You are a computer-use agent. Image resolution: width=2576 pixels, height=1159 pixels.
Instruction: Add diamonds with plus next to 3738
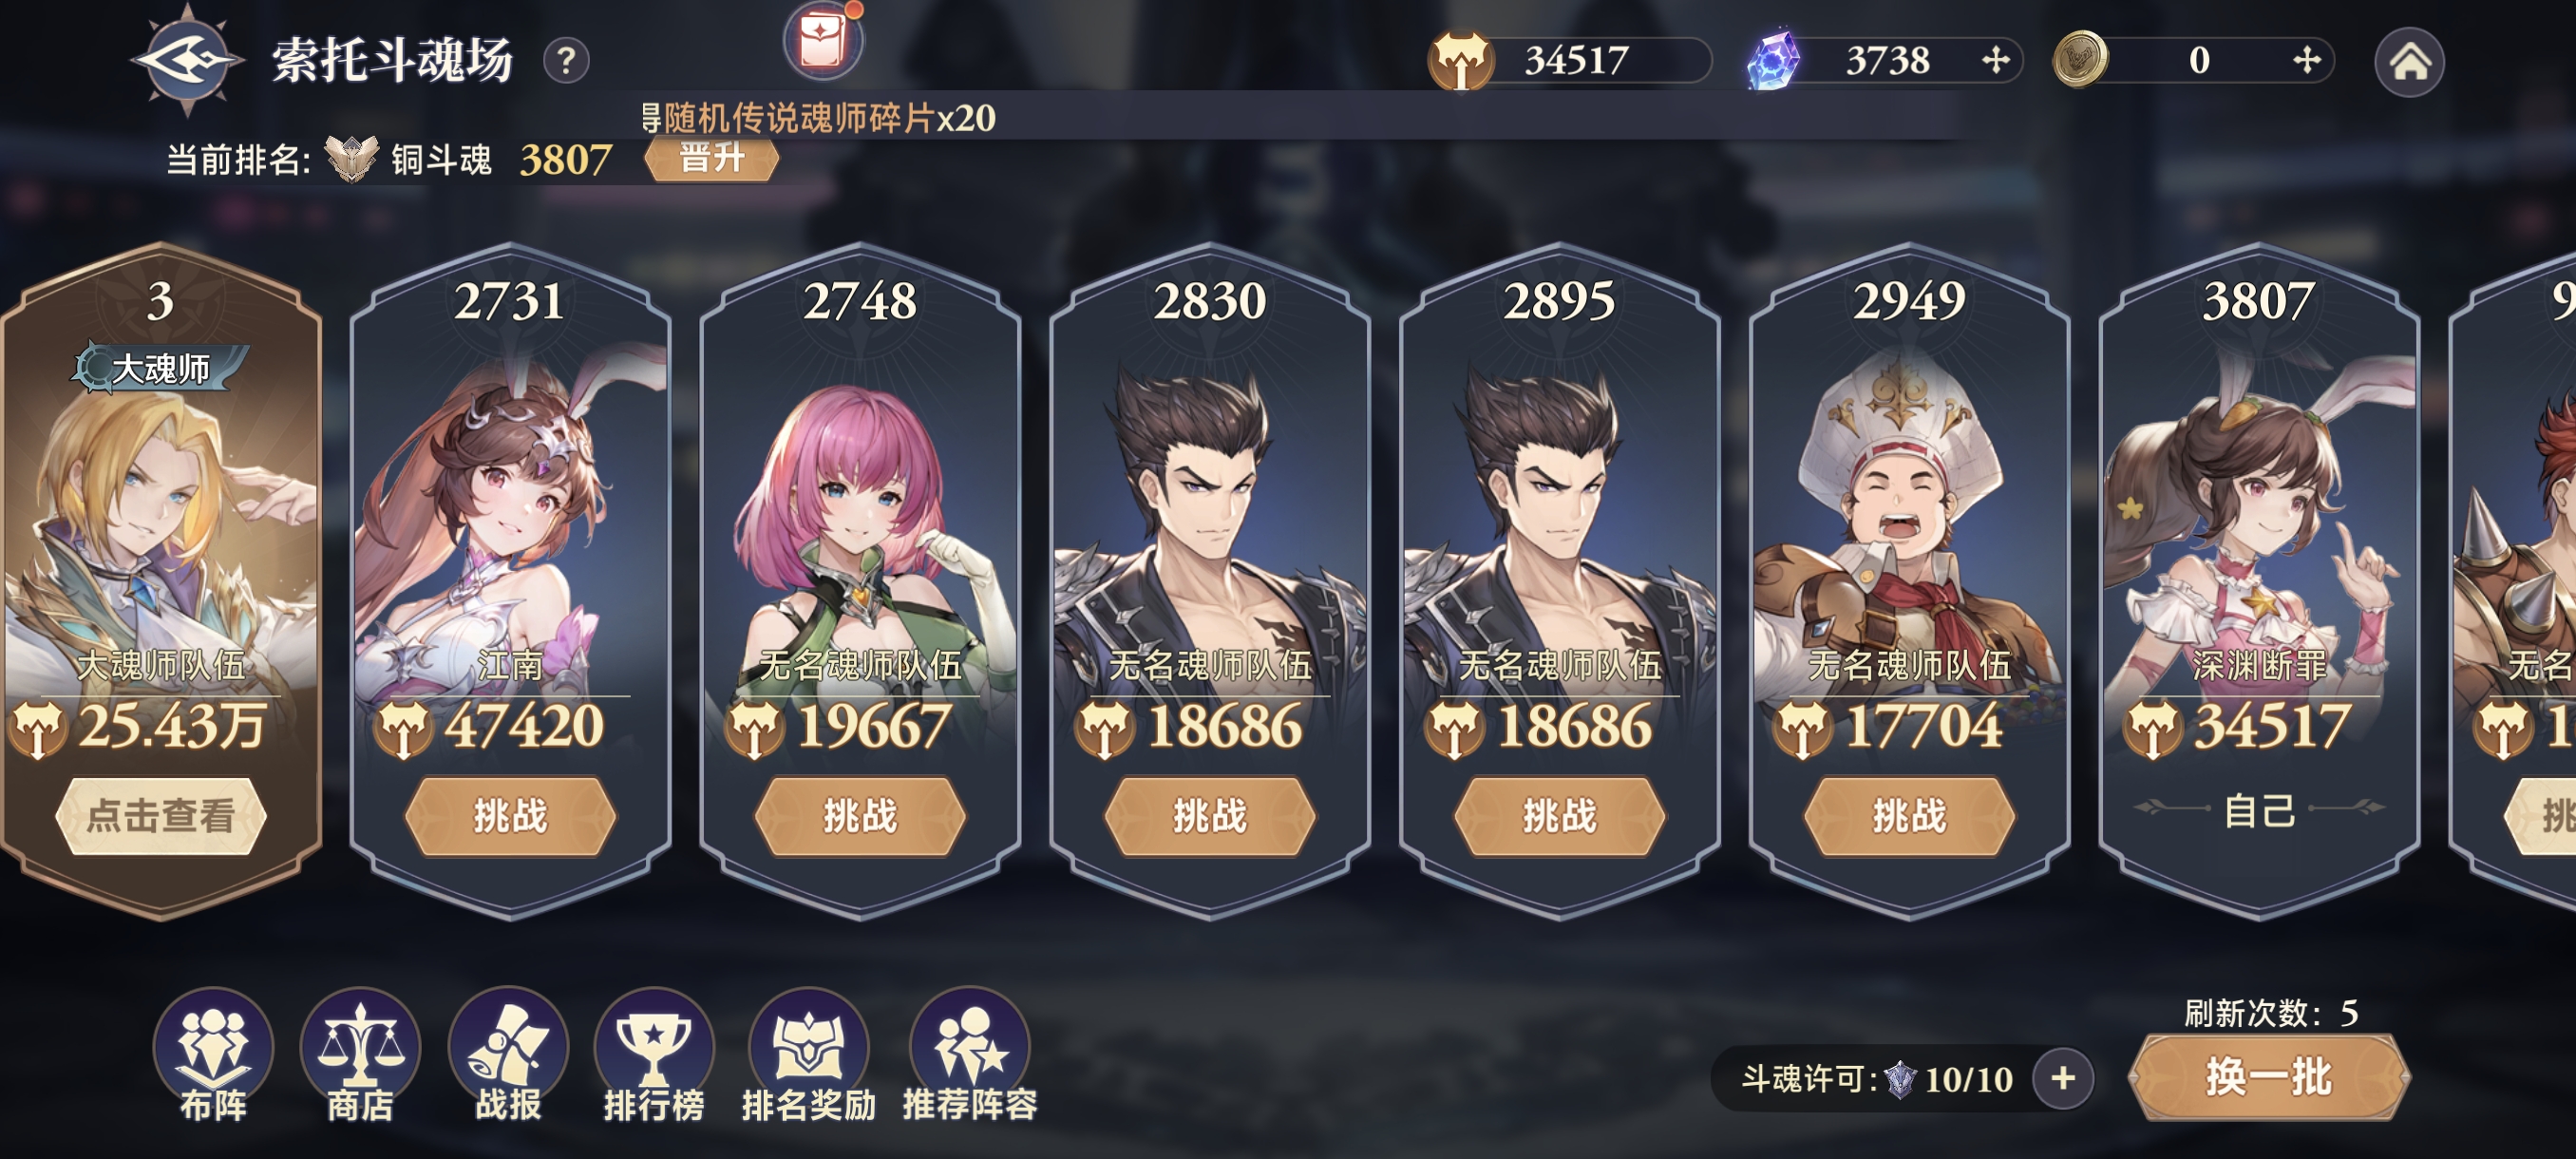coord(1996,60)
